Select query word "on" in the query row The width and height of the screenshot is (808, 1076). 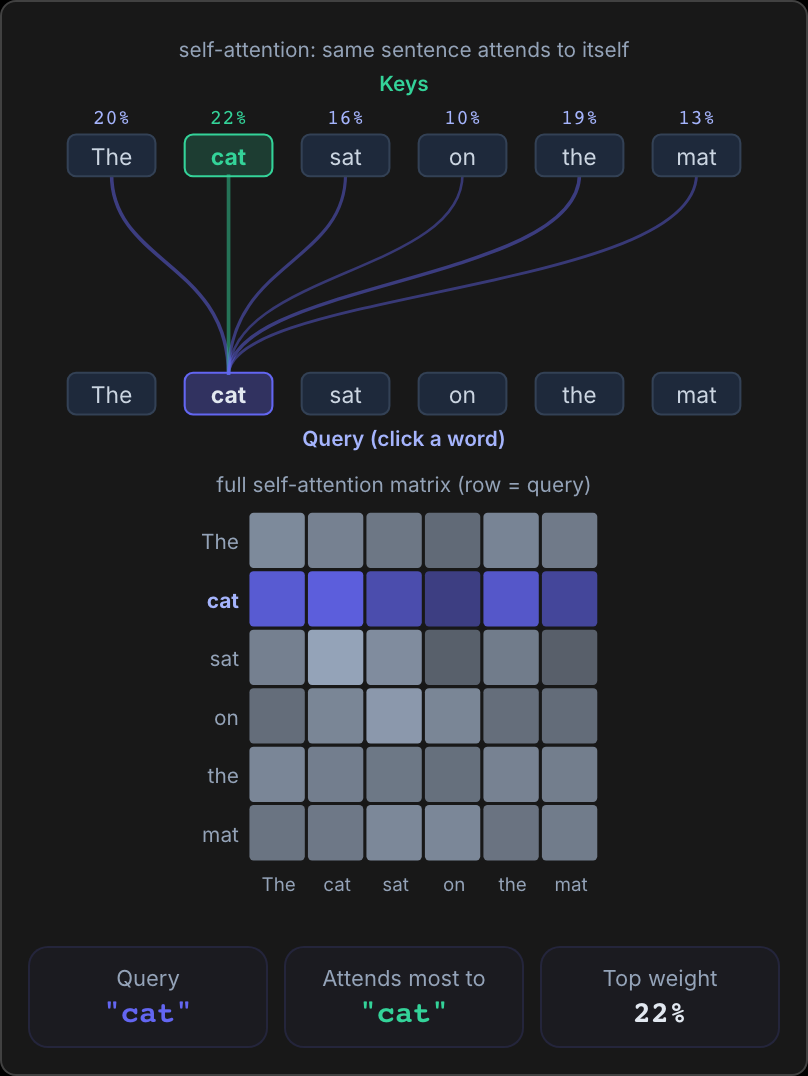click(x=462, y=394)
